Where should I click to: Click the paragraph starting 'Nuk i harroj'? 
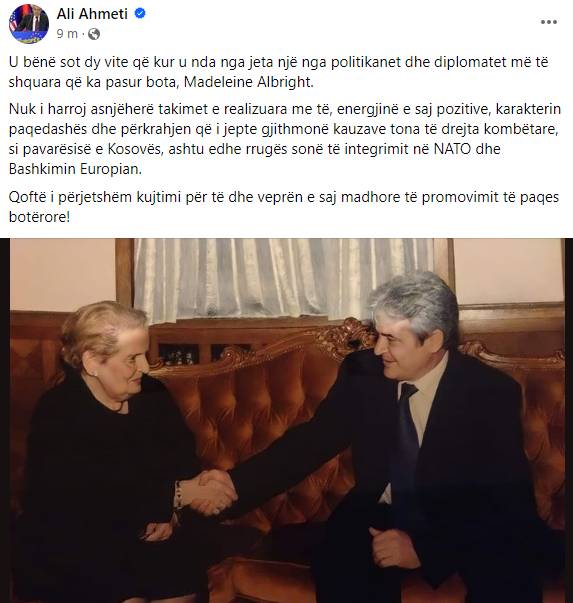click(285, 139)
